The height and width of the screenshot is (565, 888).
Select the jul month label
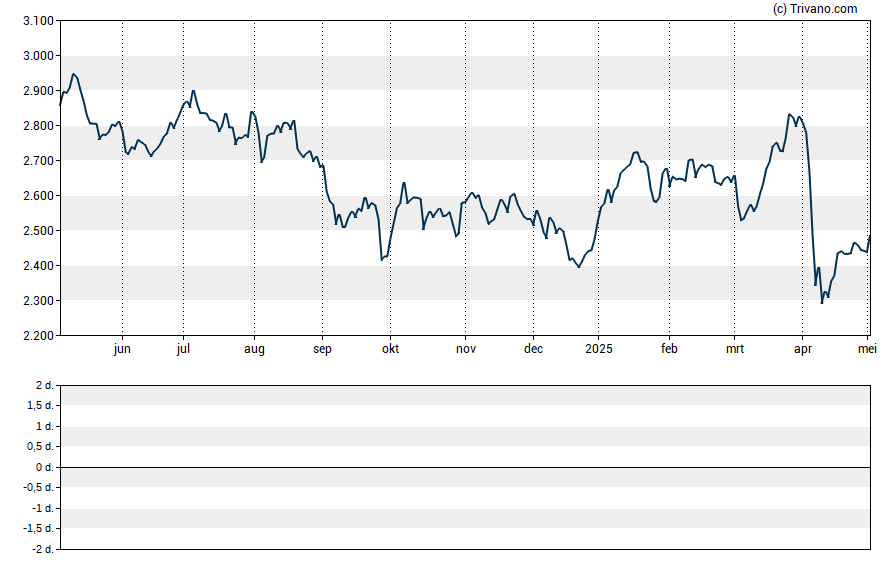pyautogui.click(x=183, y=349)
